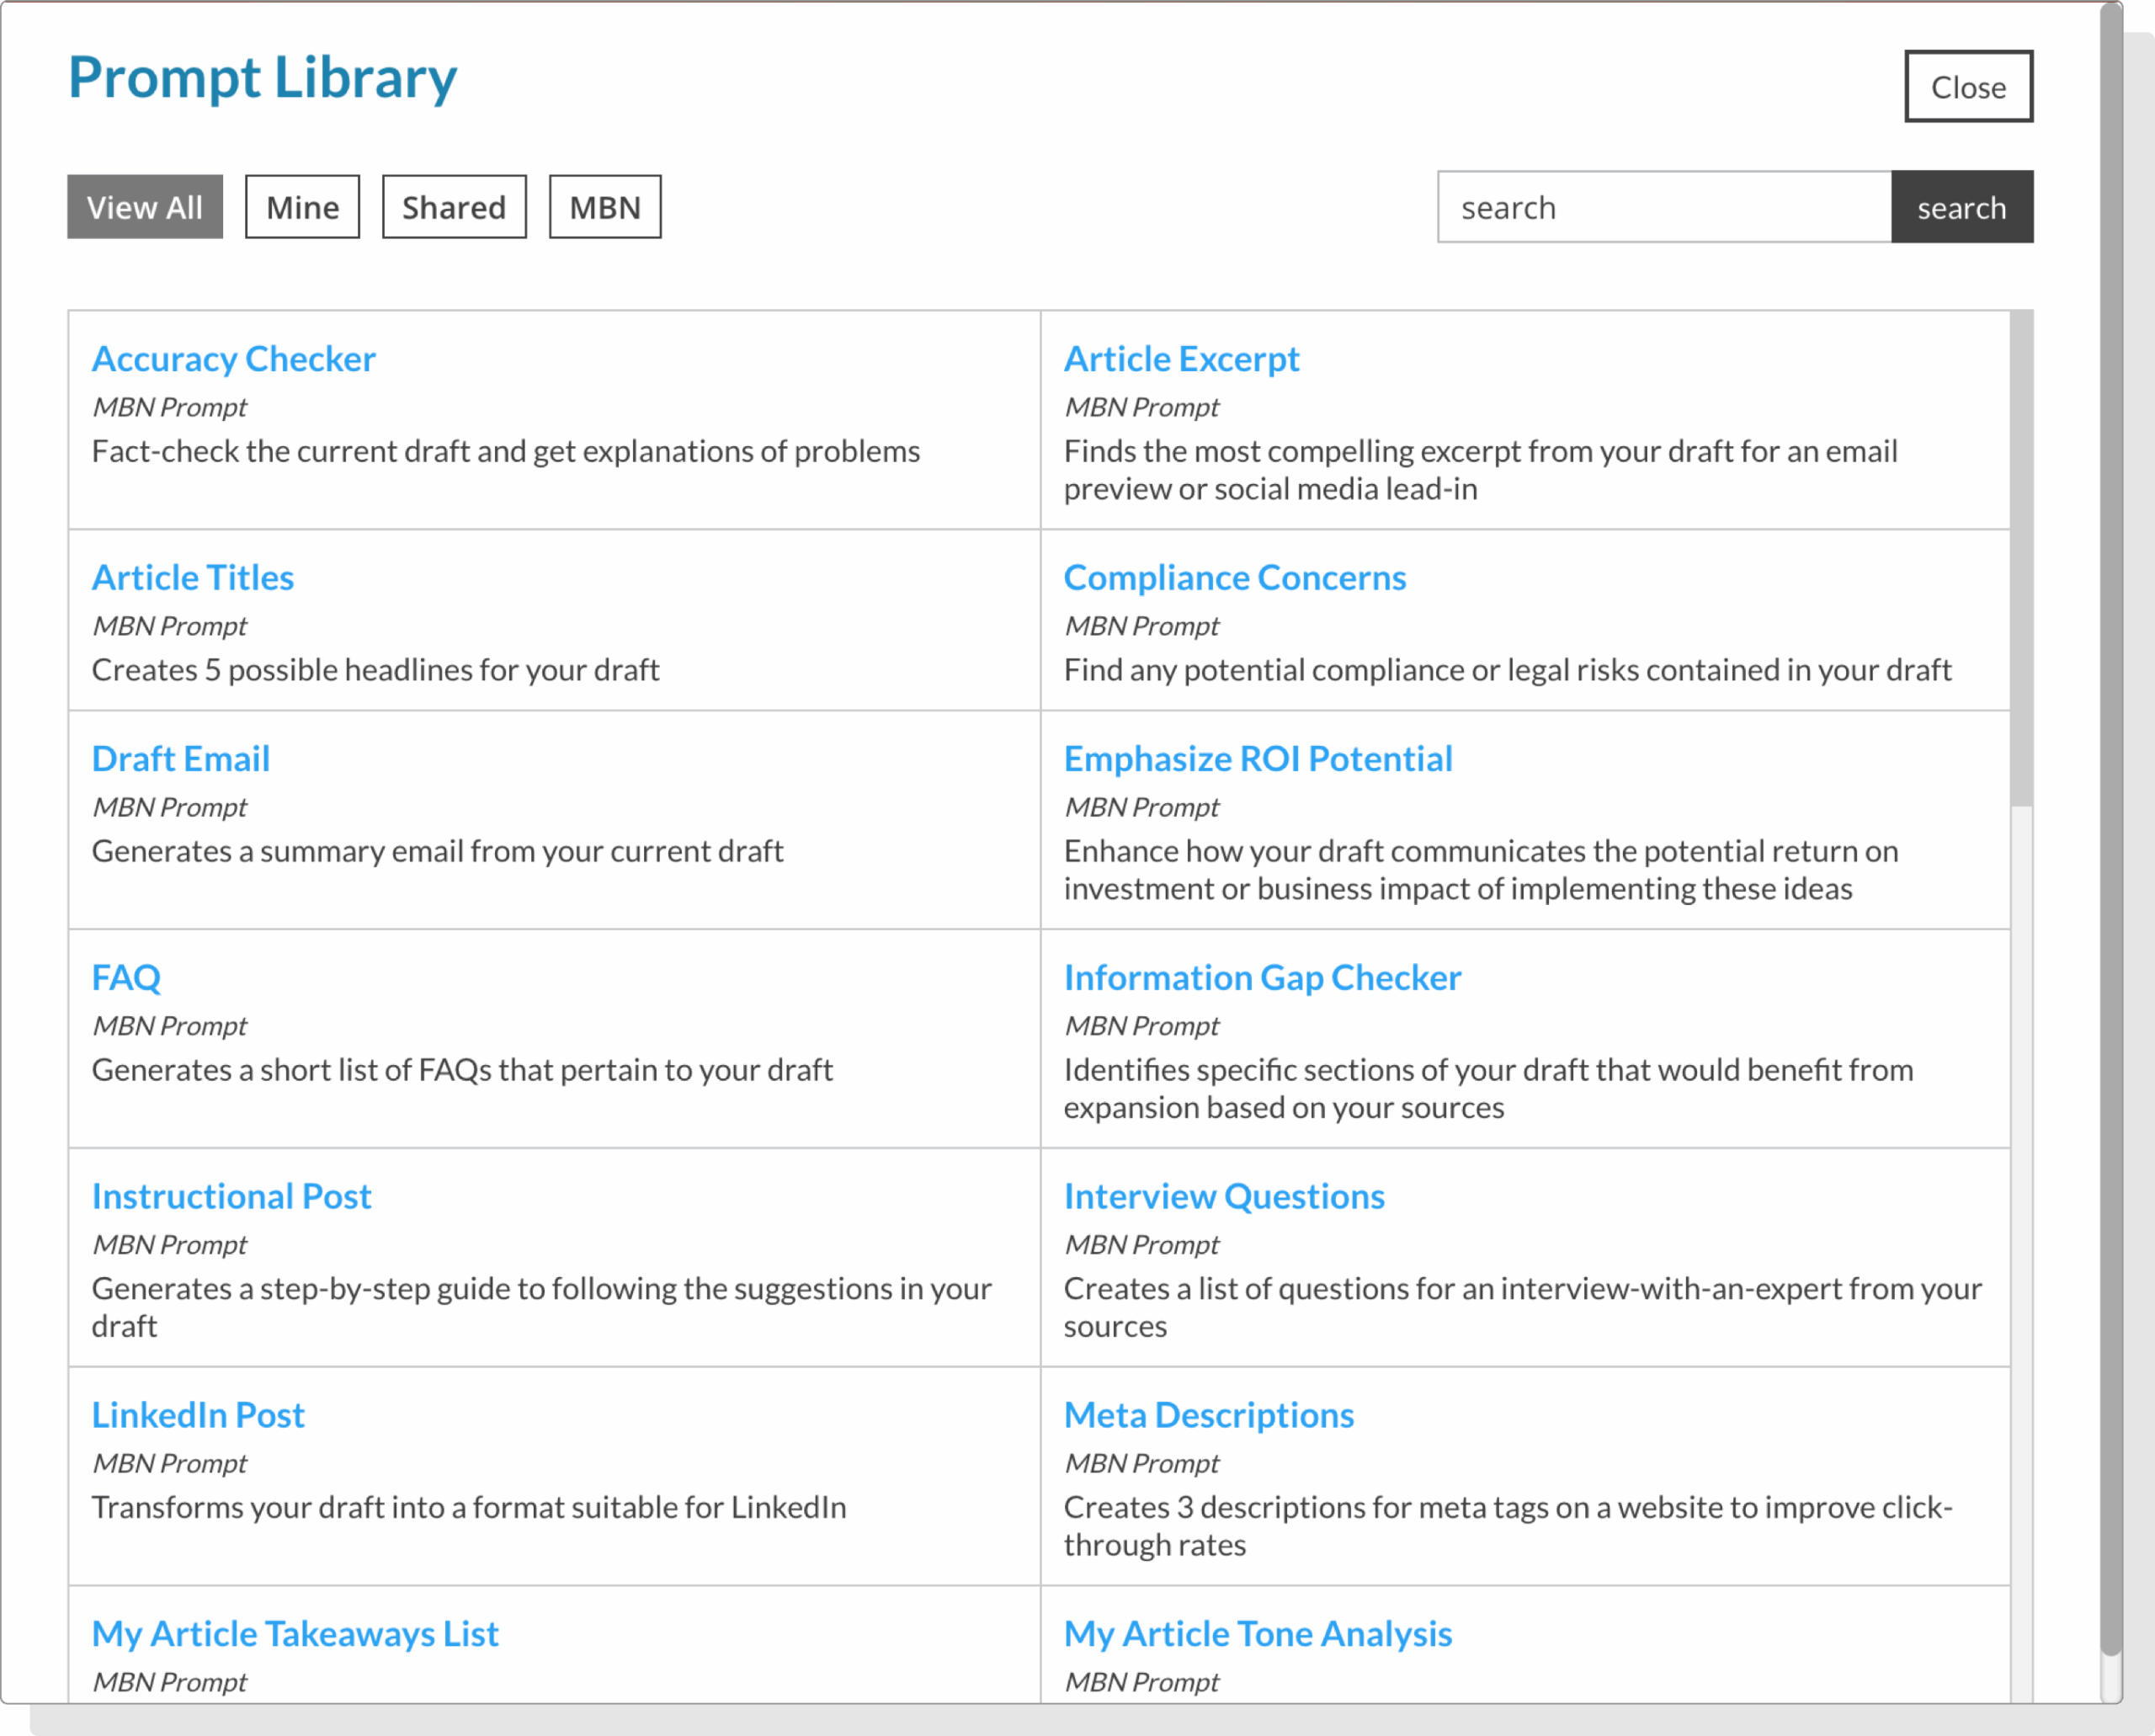Filter prompts by MBN tab
Screen dimensions: 2155x1736
point(605,207)
